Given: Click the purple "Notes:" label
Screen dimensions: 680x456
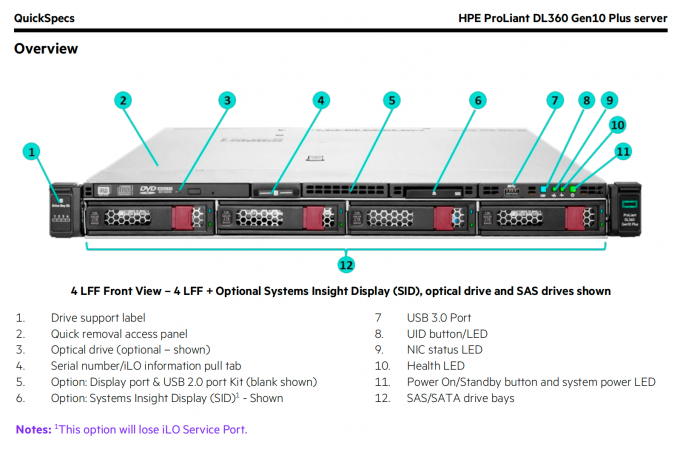Looking at the screenshot, I should click(x=33, y=430).
